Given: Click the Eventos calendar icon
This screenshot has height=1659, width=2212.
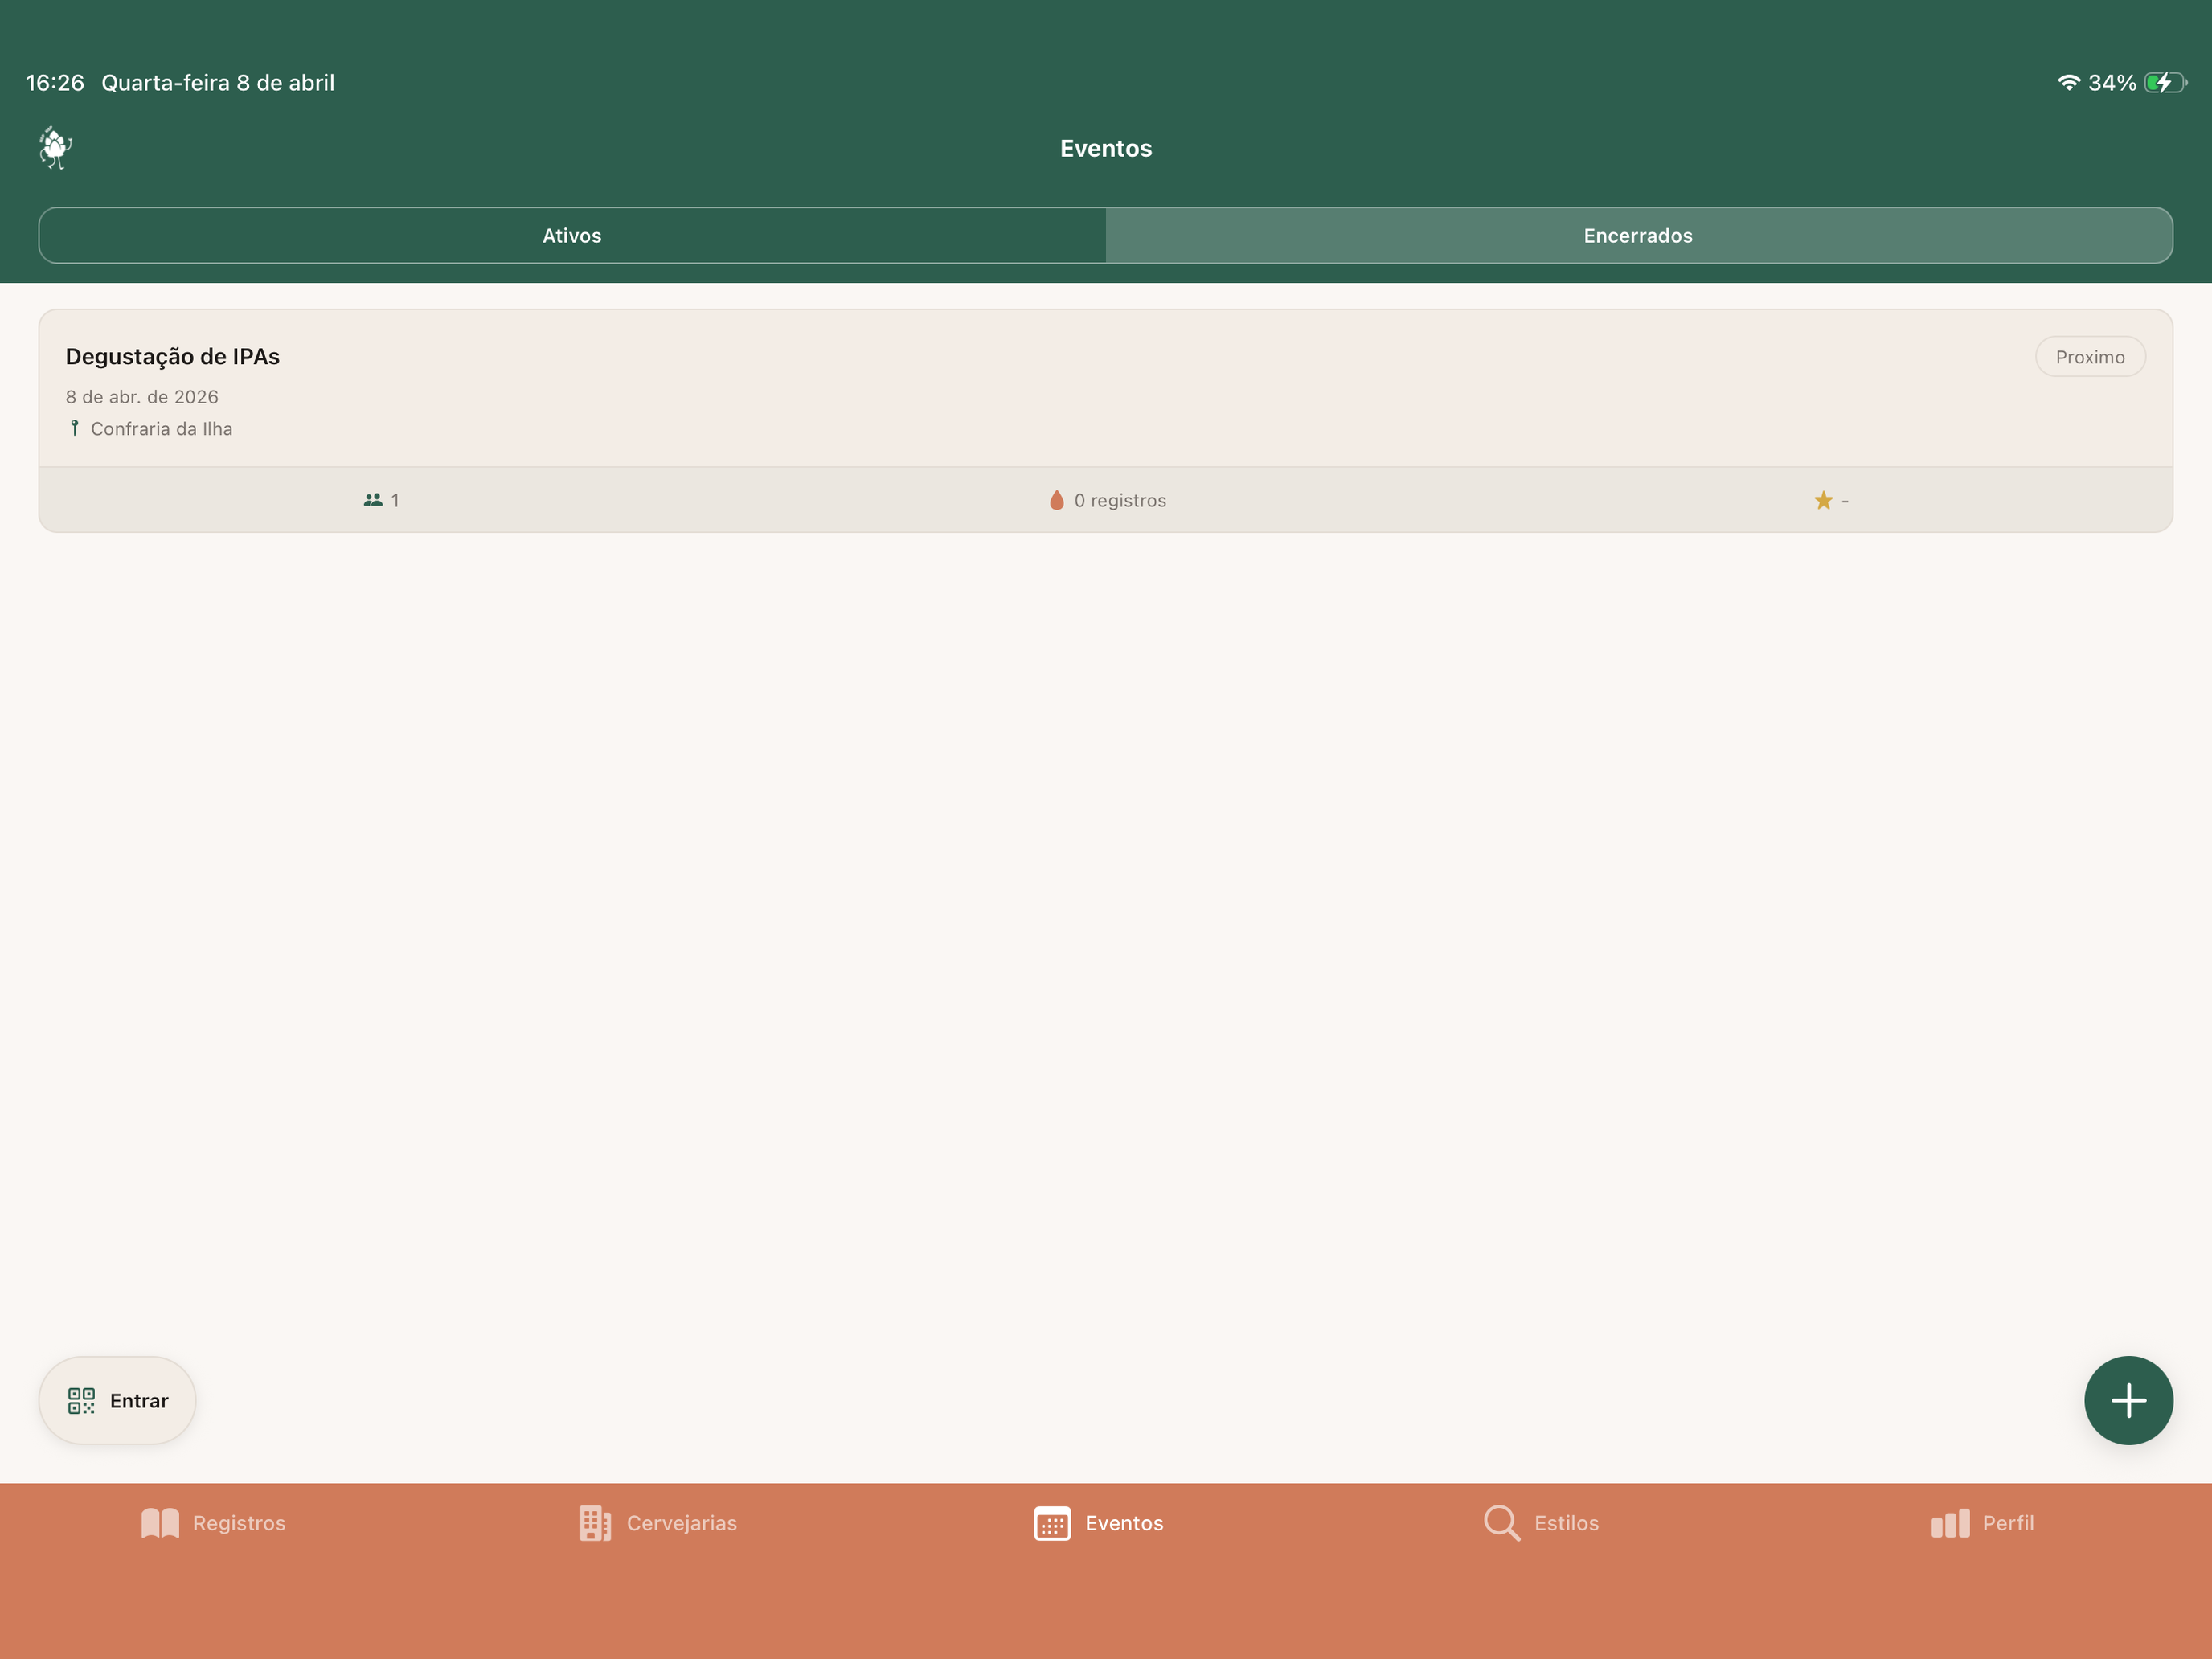Looking at the screenshot, I should [x=1052, y=1523].
